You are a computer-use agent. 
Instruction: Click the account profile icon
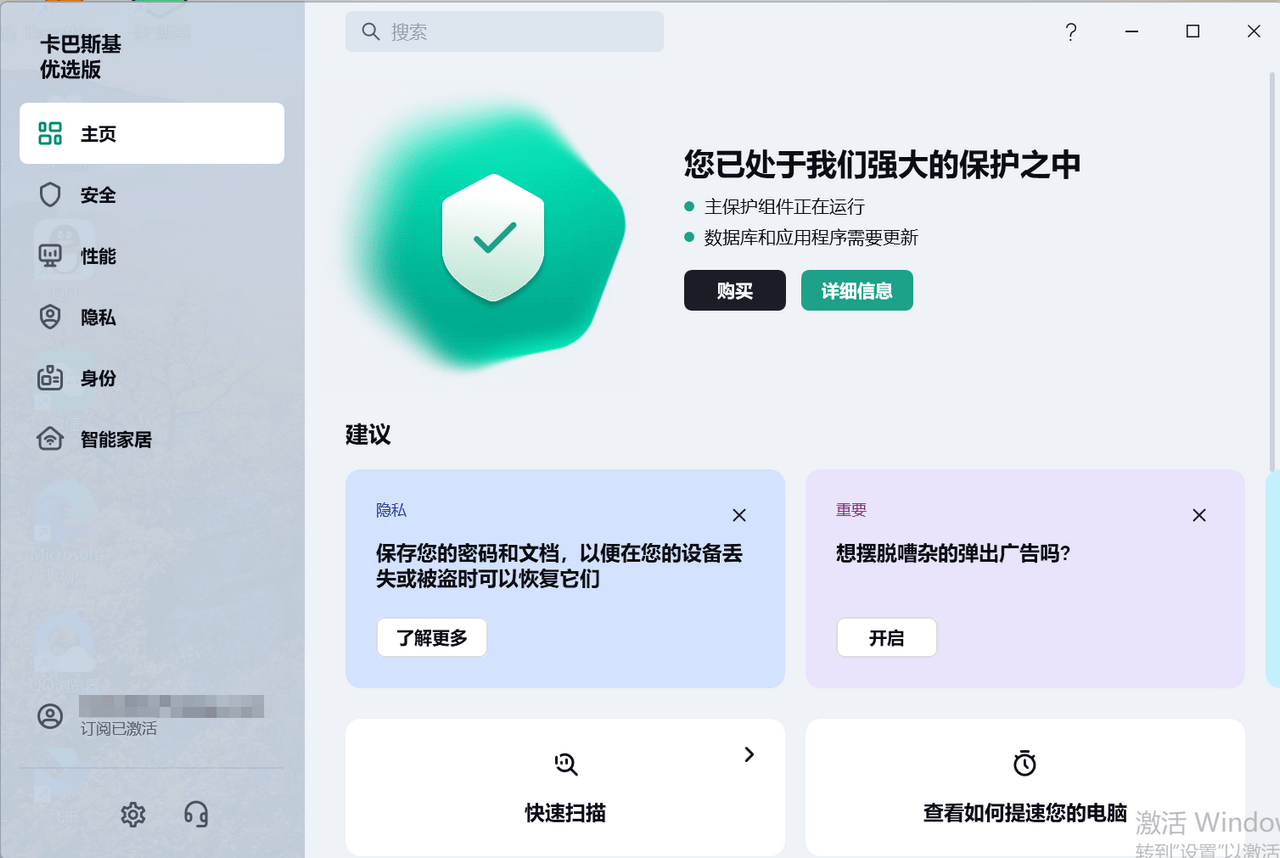tap(50, 716)
